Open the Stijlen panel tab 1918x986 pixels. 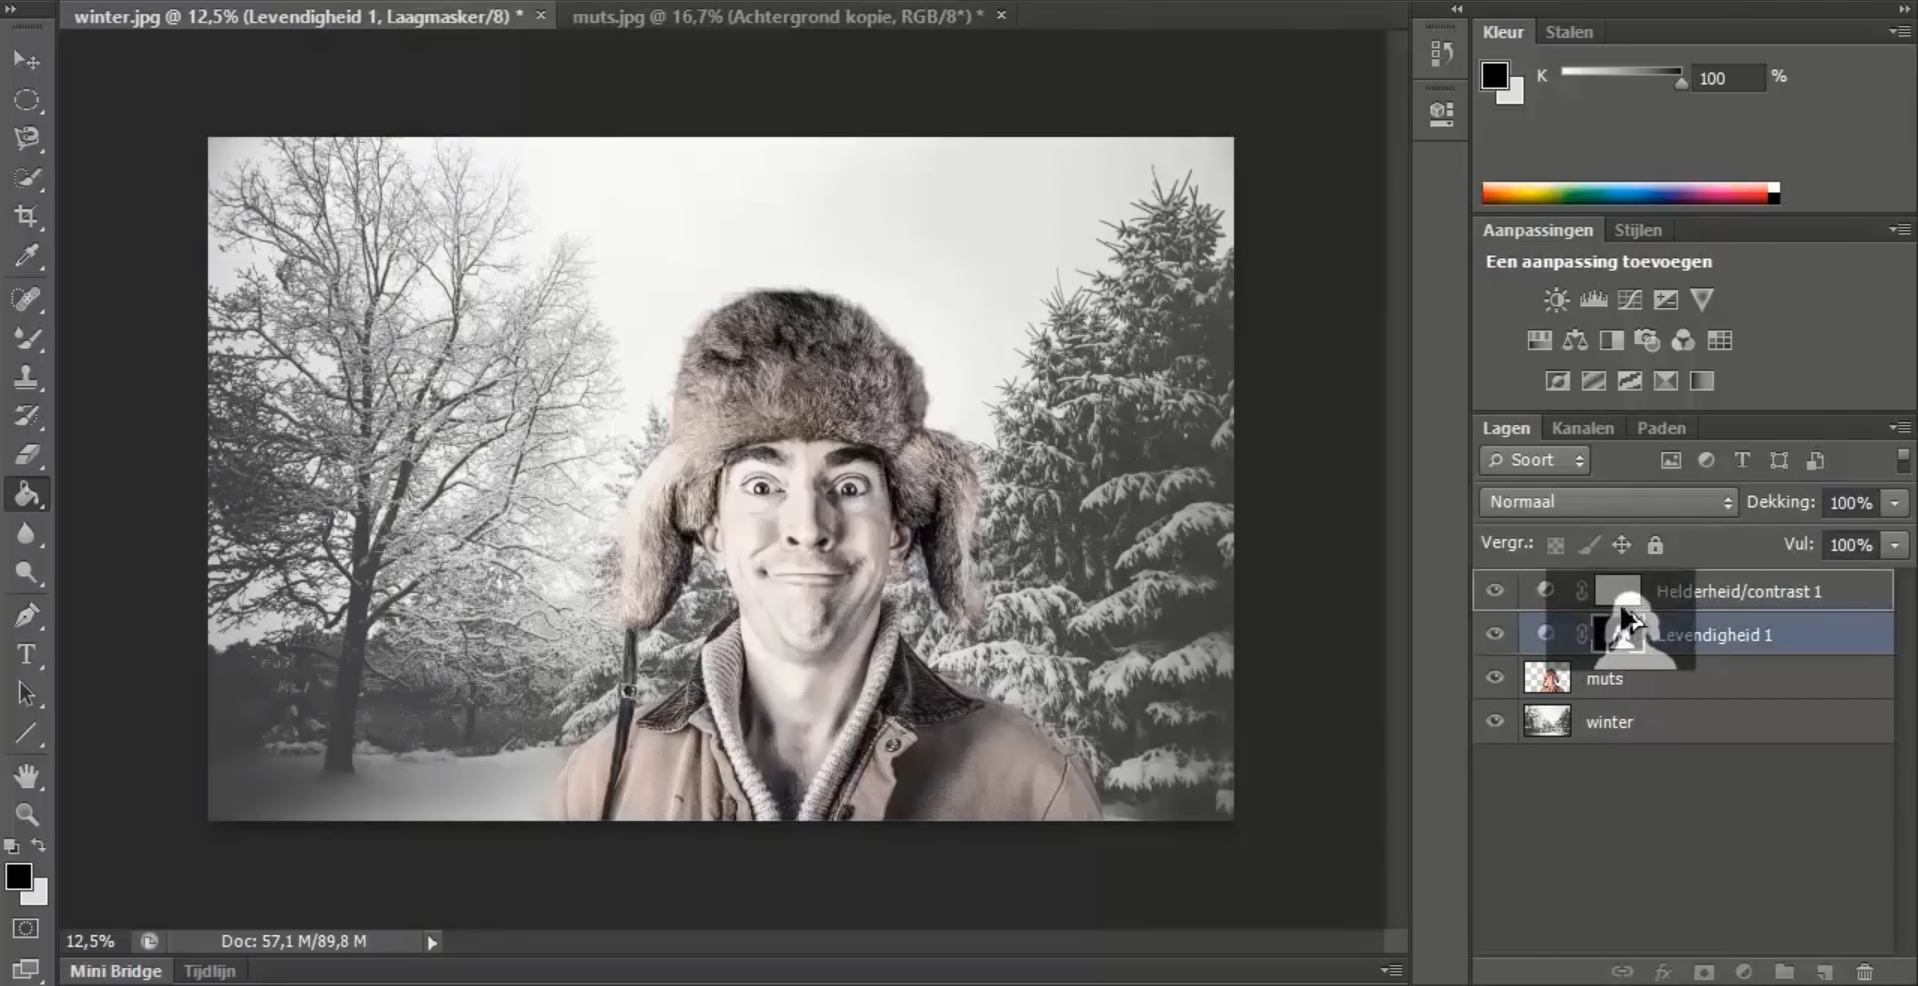(1637, 230)
